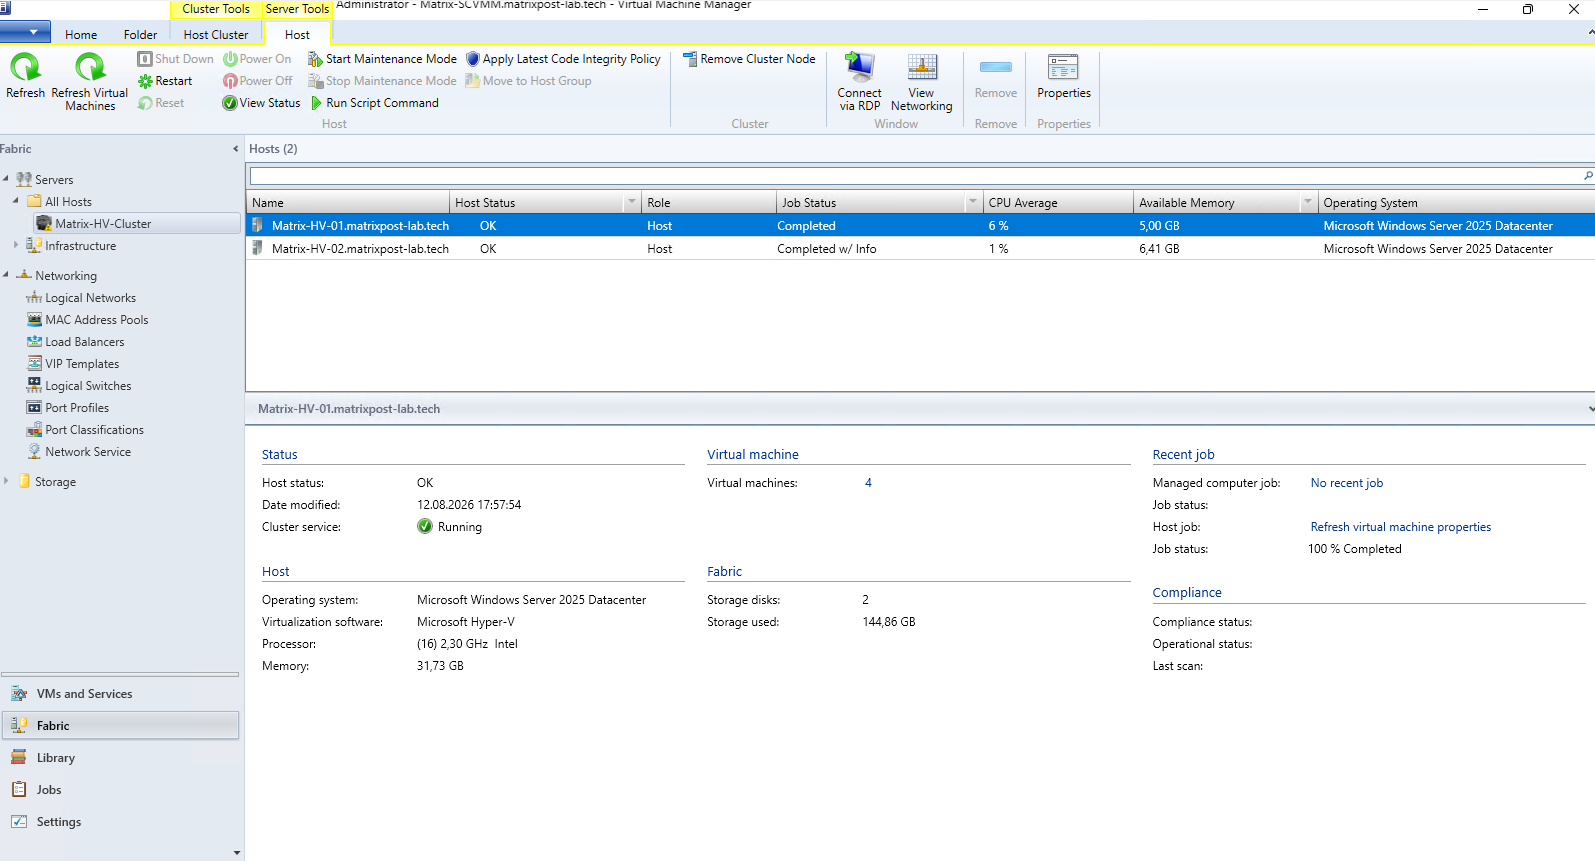Click the greyed Shut Down command
Screen dimensions: 1595x861
[x=175, y=59]
